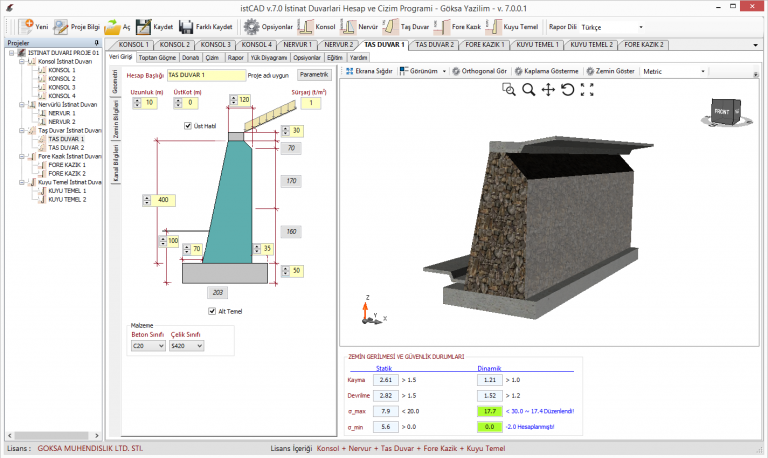This screenshot has width=768, height=458.
Task: Click Uzunluk 10 stepper arrows
Action: [x=137, y=102]
